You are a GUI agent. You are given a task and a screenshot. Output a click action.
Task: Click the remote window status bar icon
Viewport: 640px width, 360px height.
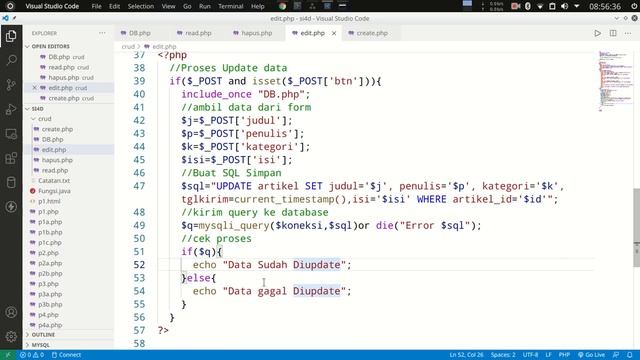click(7, 355)
